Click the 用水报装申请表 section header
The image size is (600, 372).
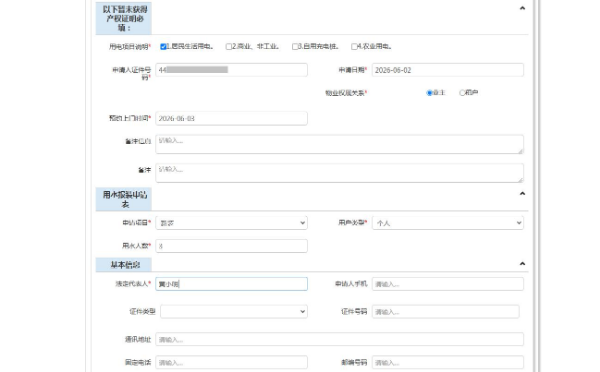(124, 199)
